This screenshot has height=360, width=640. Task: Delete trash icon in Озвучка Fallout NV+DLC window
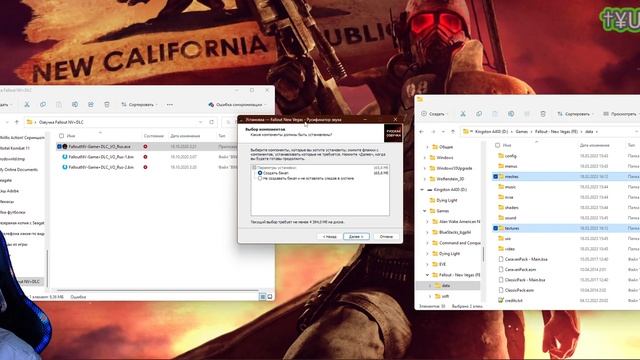[x=107, y=104]
